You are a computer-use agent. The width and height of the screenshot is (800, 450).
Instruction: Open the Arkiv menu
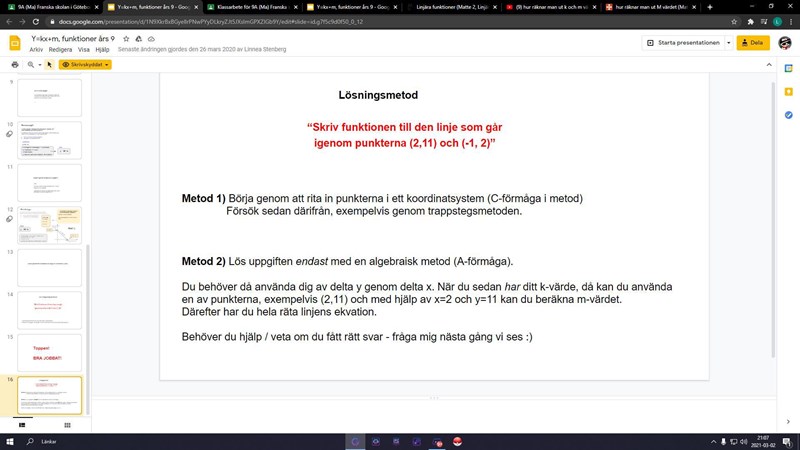pyautogui.click(x=36, y=49)
